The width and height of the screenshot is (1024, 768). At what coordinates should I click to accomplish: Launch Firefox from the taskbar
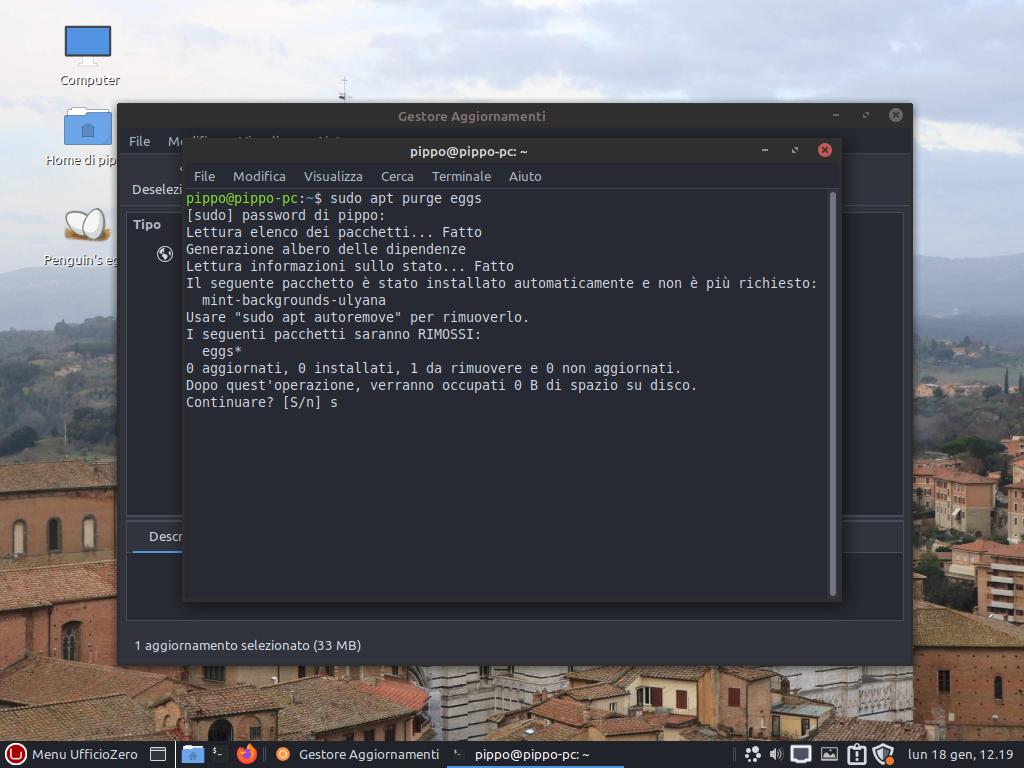coord(247,754)
